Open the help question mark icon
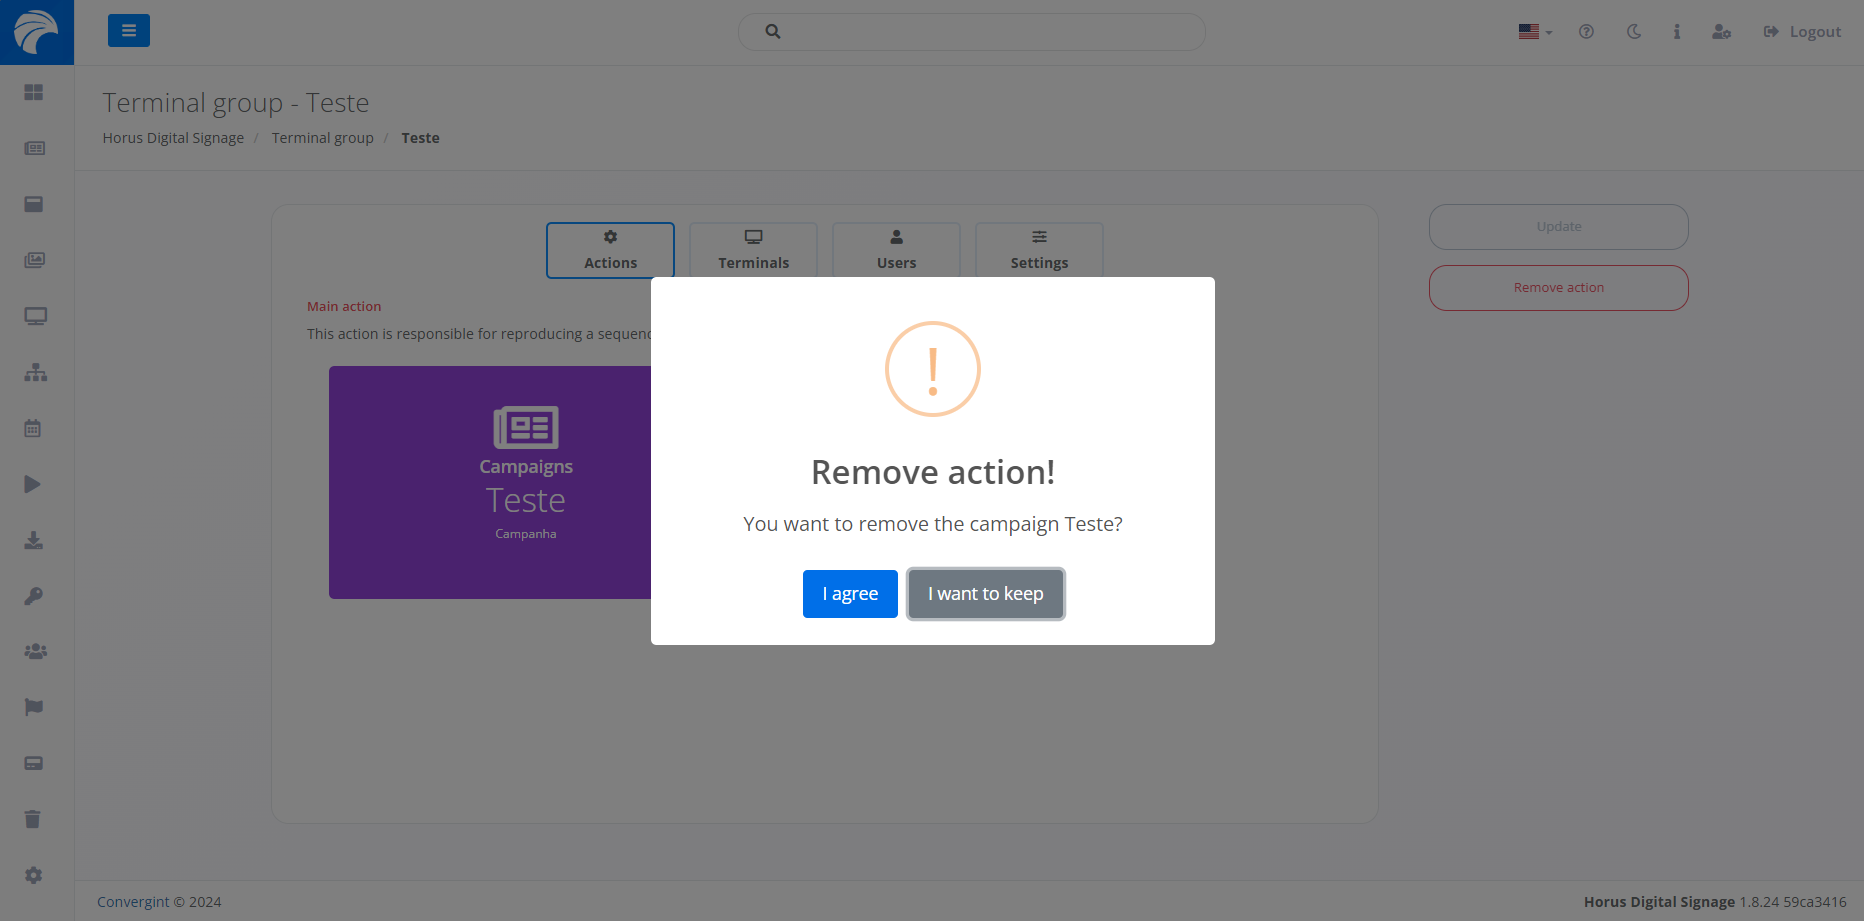The width and height of the screenshot is (1864, 921). coord(1586,32)
